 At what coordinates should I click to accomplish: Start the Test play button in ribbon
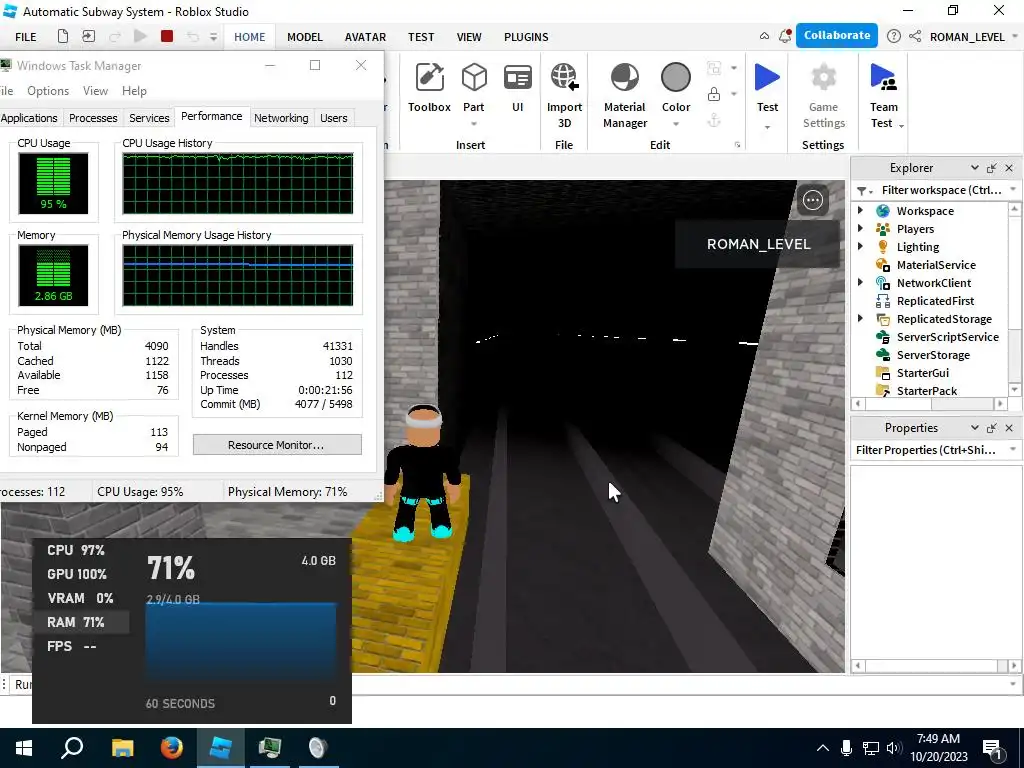point(767,79)
